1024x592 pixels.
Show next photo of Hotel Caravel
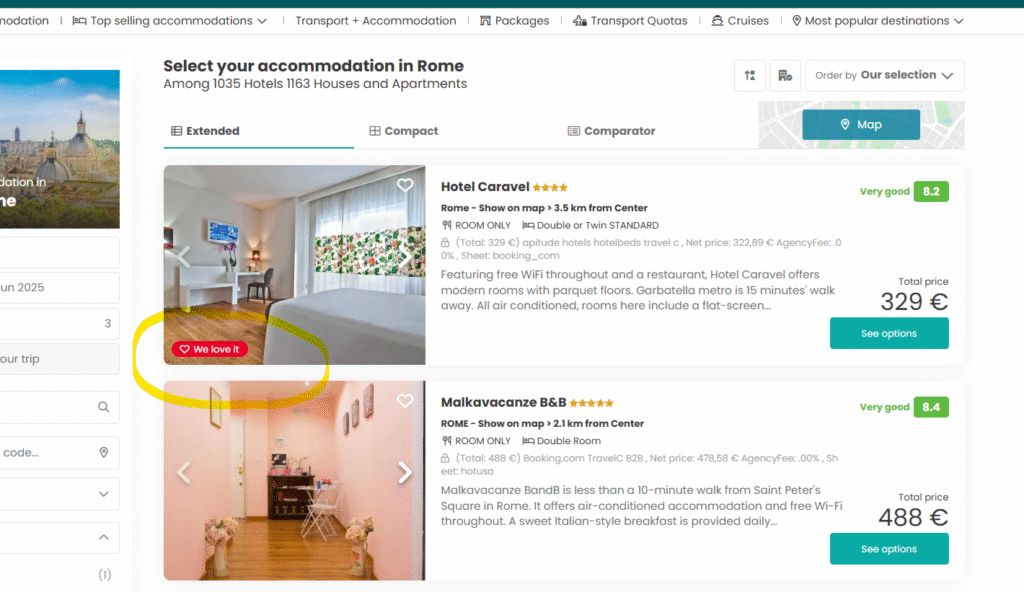[405, 257]
